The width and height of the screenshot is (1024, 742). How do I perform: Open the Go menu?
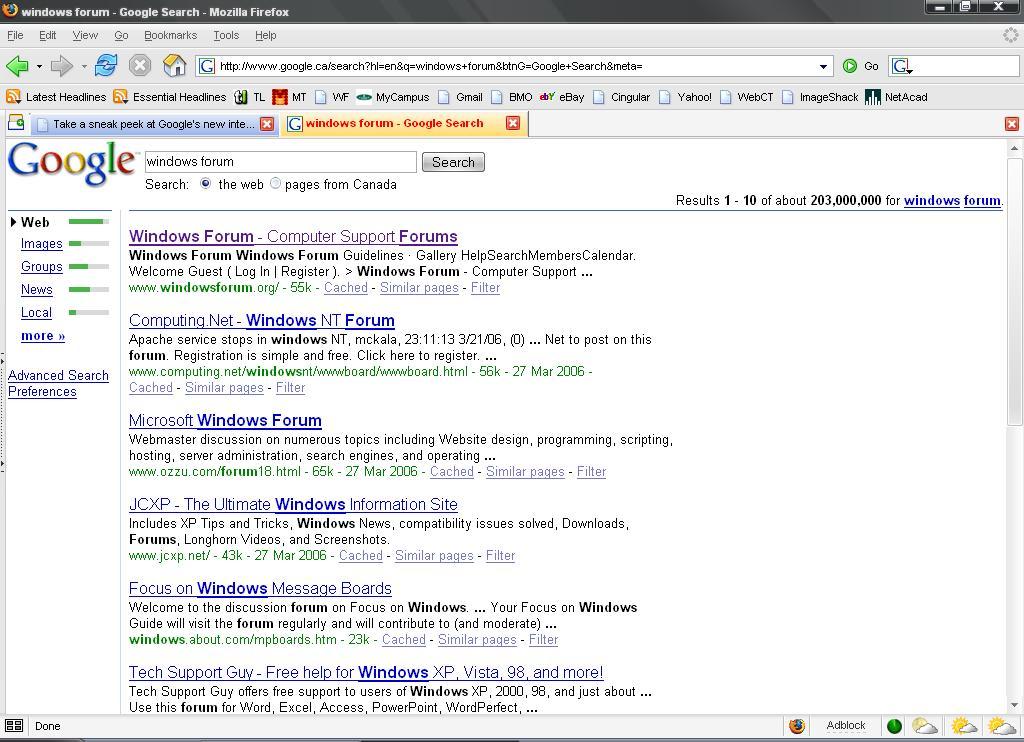click(x=121, y=35)
